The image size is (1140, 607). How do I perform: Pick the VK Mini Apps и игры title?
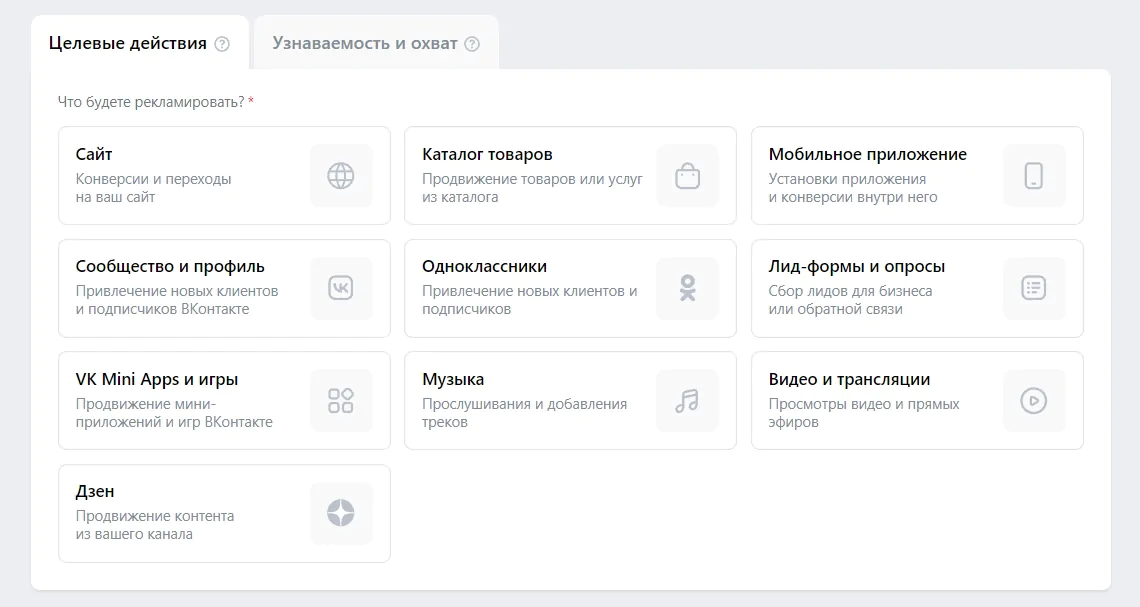click(x=157, y=379)
